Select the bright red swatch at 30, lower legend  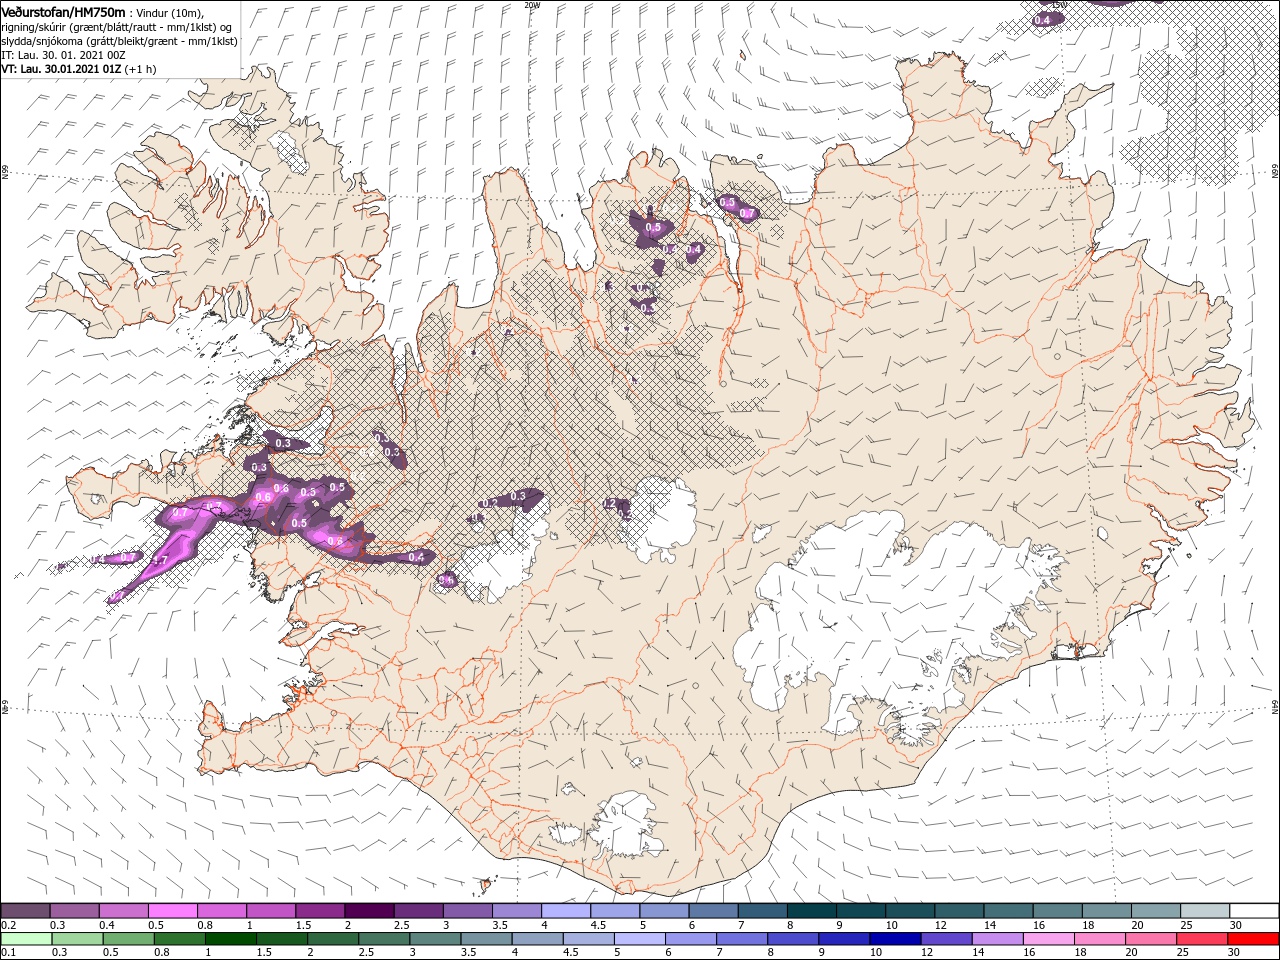click(x=1252, y=939)
